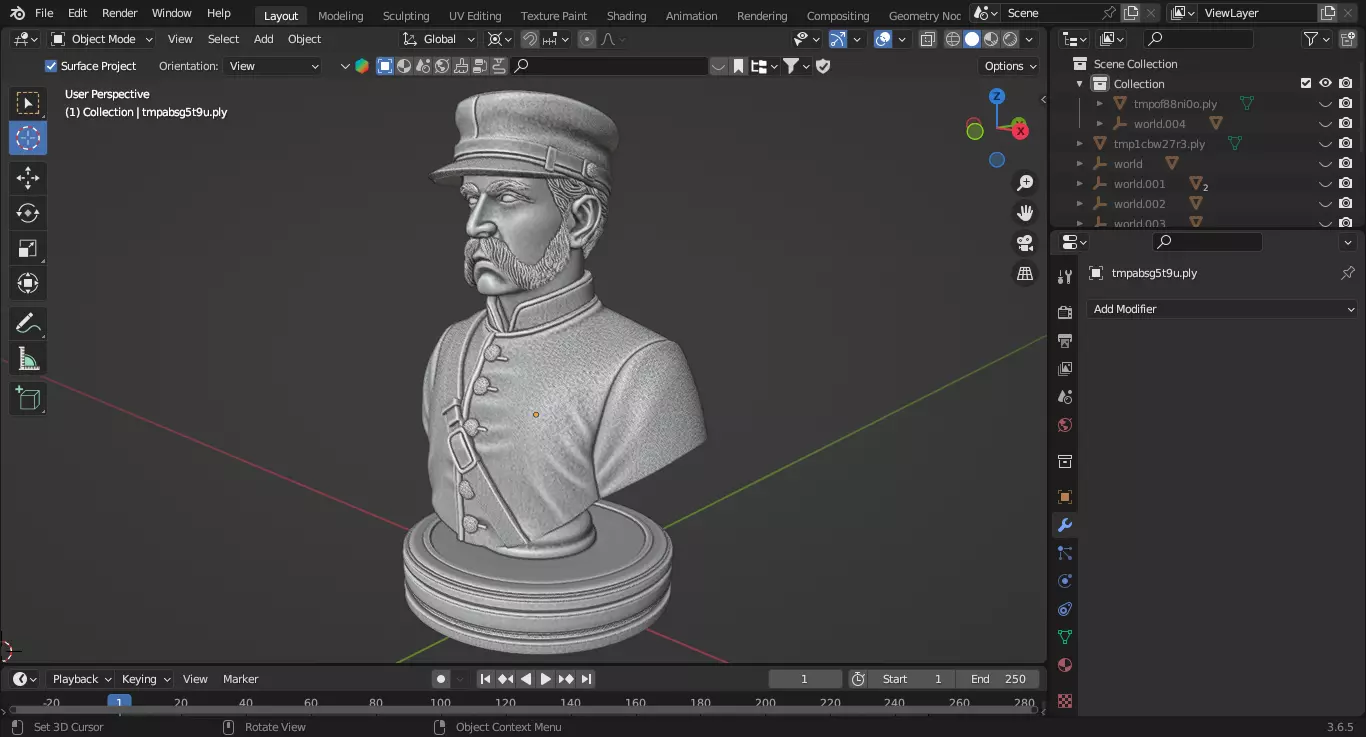Open the Physics properties tab
Viewport: 1366px width, 737px height.
tap(1065, 581)
